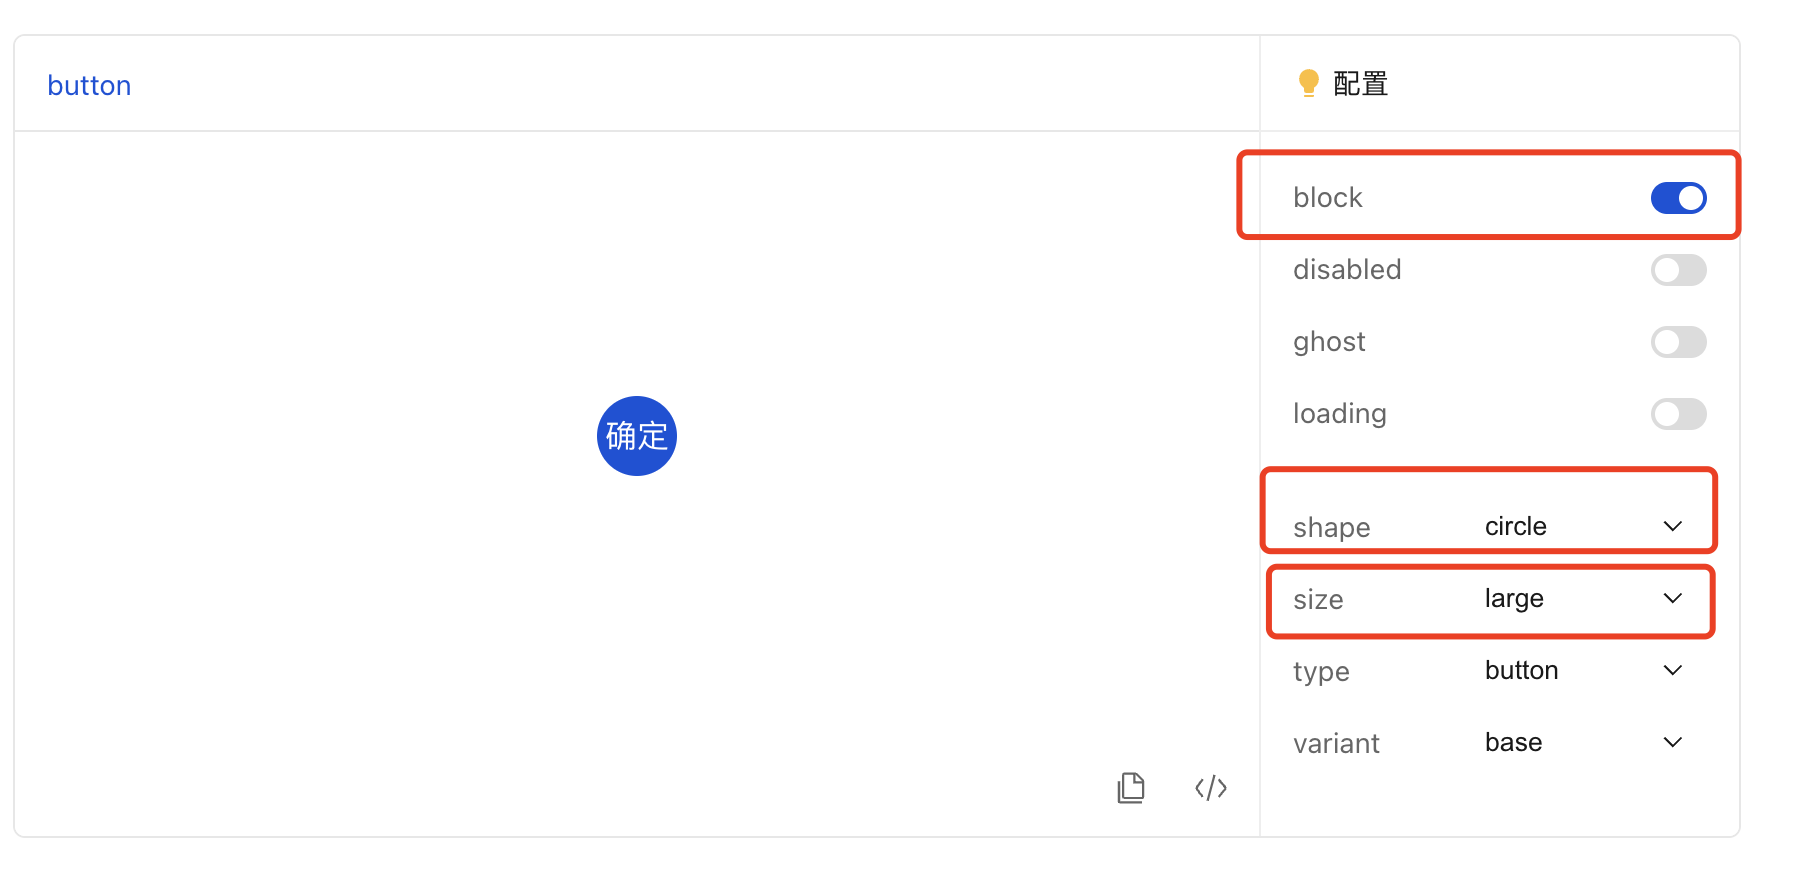Click the block label text
The image size is (1800, 894).
(x=1327, y=197)
